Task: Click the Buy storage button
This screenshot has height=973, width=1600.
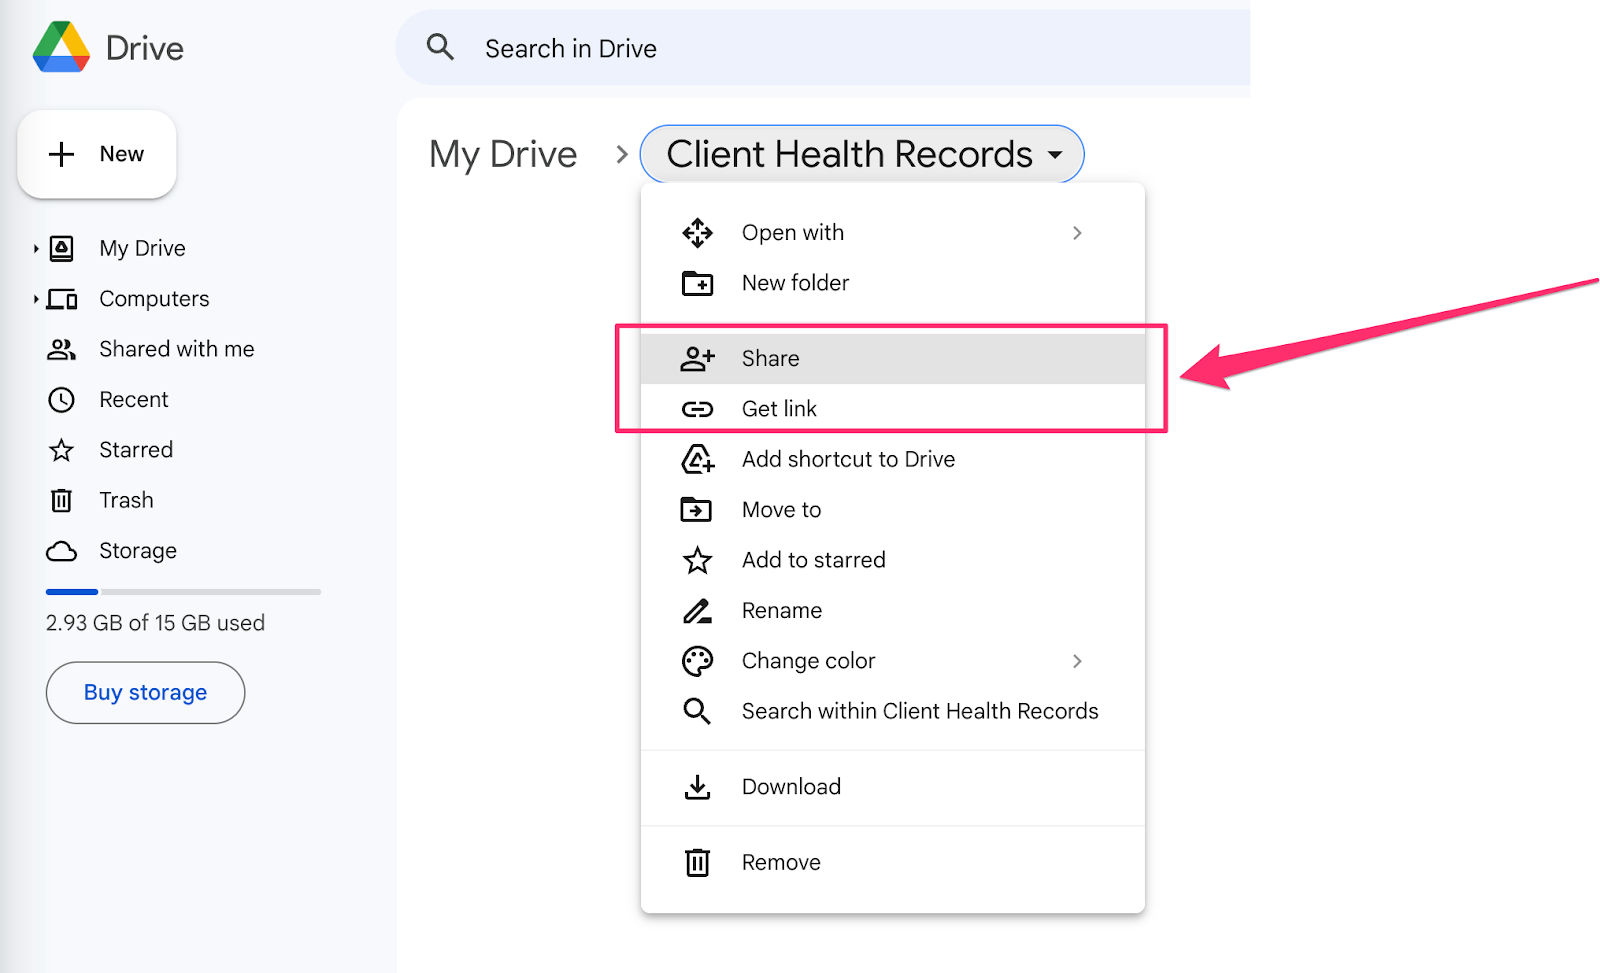Action: (145, 692)
